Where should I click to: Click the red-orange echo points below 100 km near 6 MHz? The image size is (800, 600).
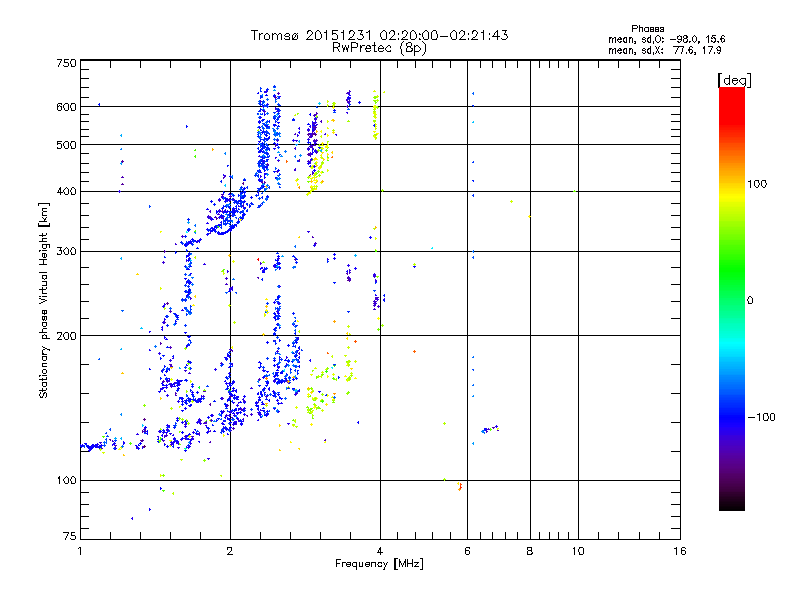(x=460, y=486)
